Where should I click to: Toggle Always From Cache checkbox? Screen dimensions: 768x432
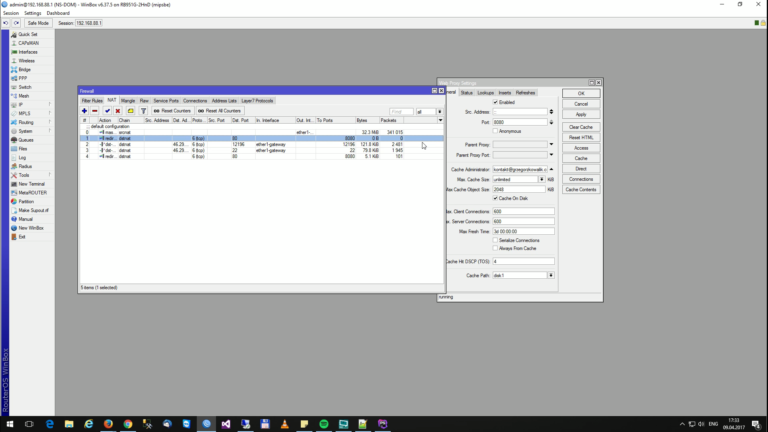tap(495, 248)
